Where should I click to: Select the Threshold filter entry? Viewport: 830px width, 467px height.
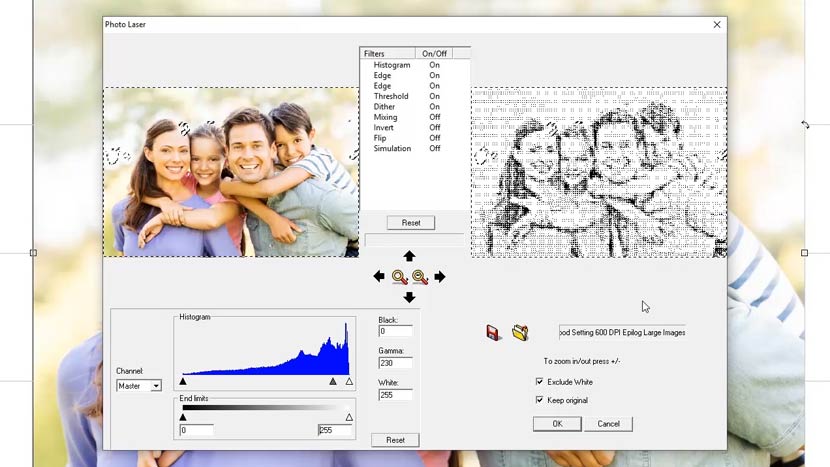(391, 96)
